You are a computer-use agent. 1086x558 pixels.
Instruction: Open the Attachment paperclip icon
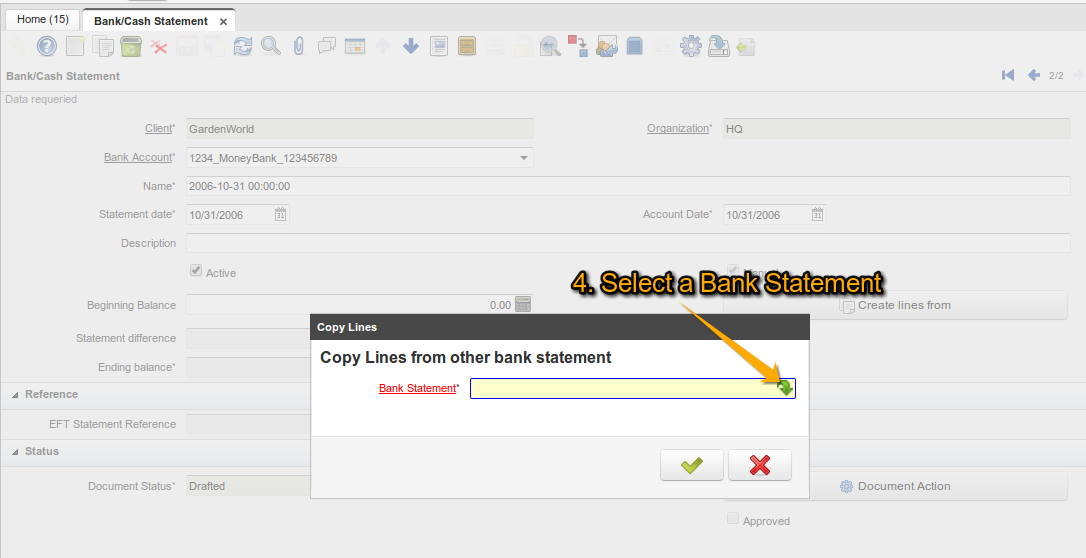point(299,46)
